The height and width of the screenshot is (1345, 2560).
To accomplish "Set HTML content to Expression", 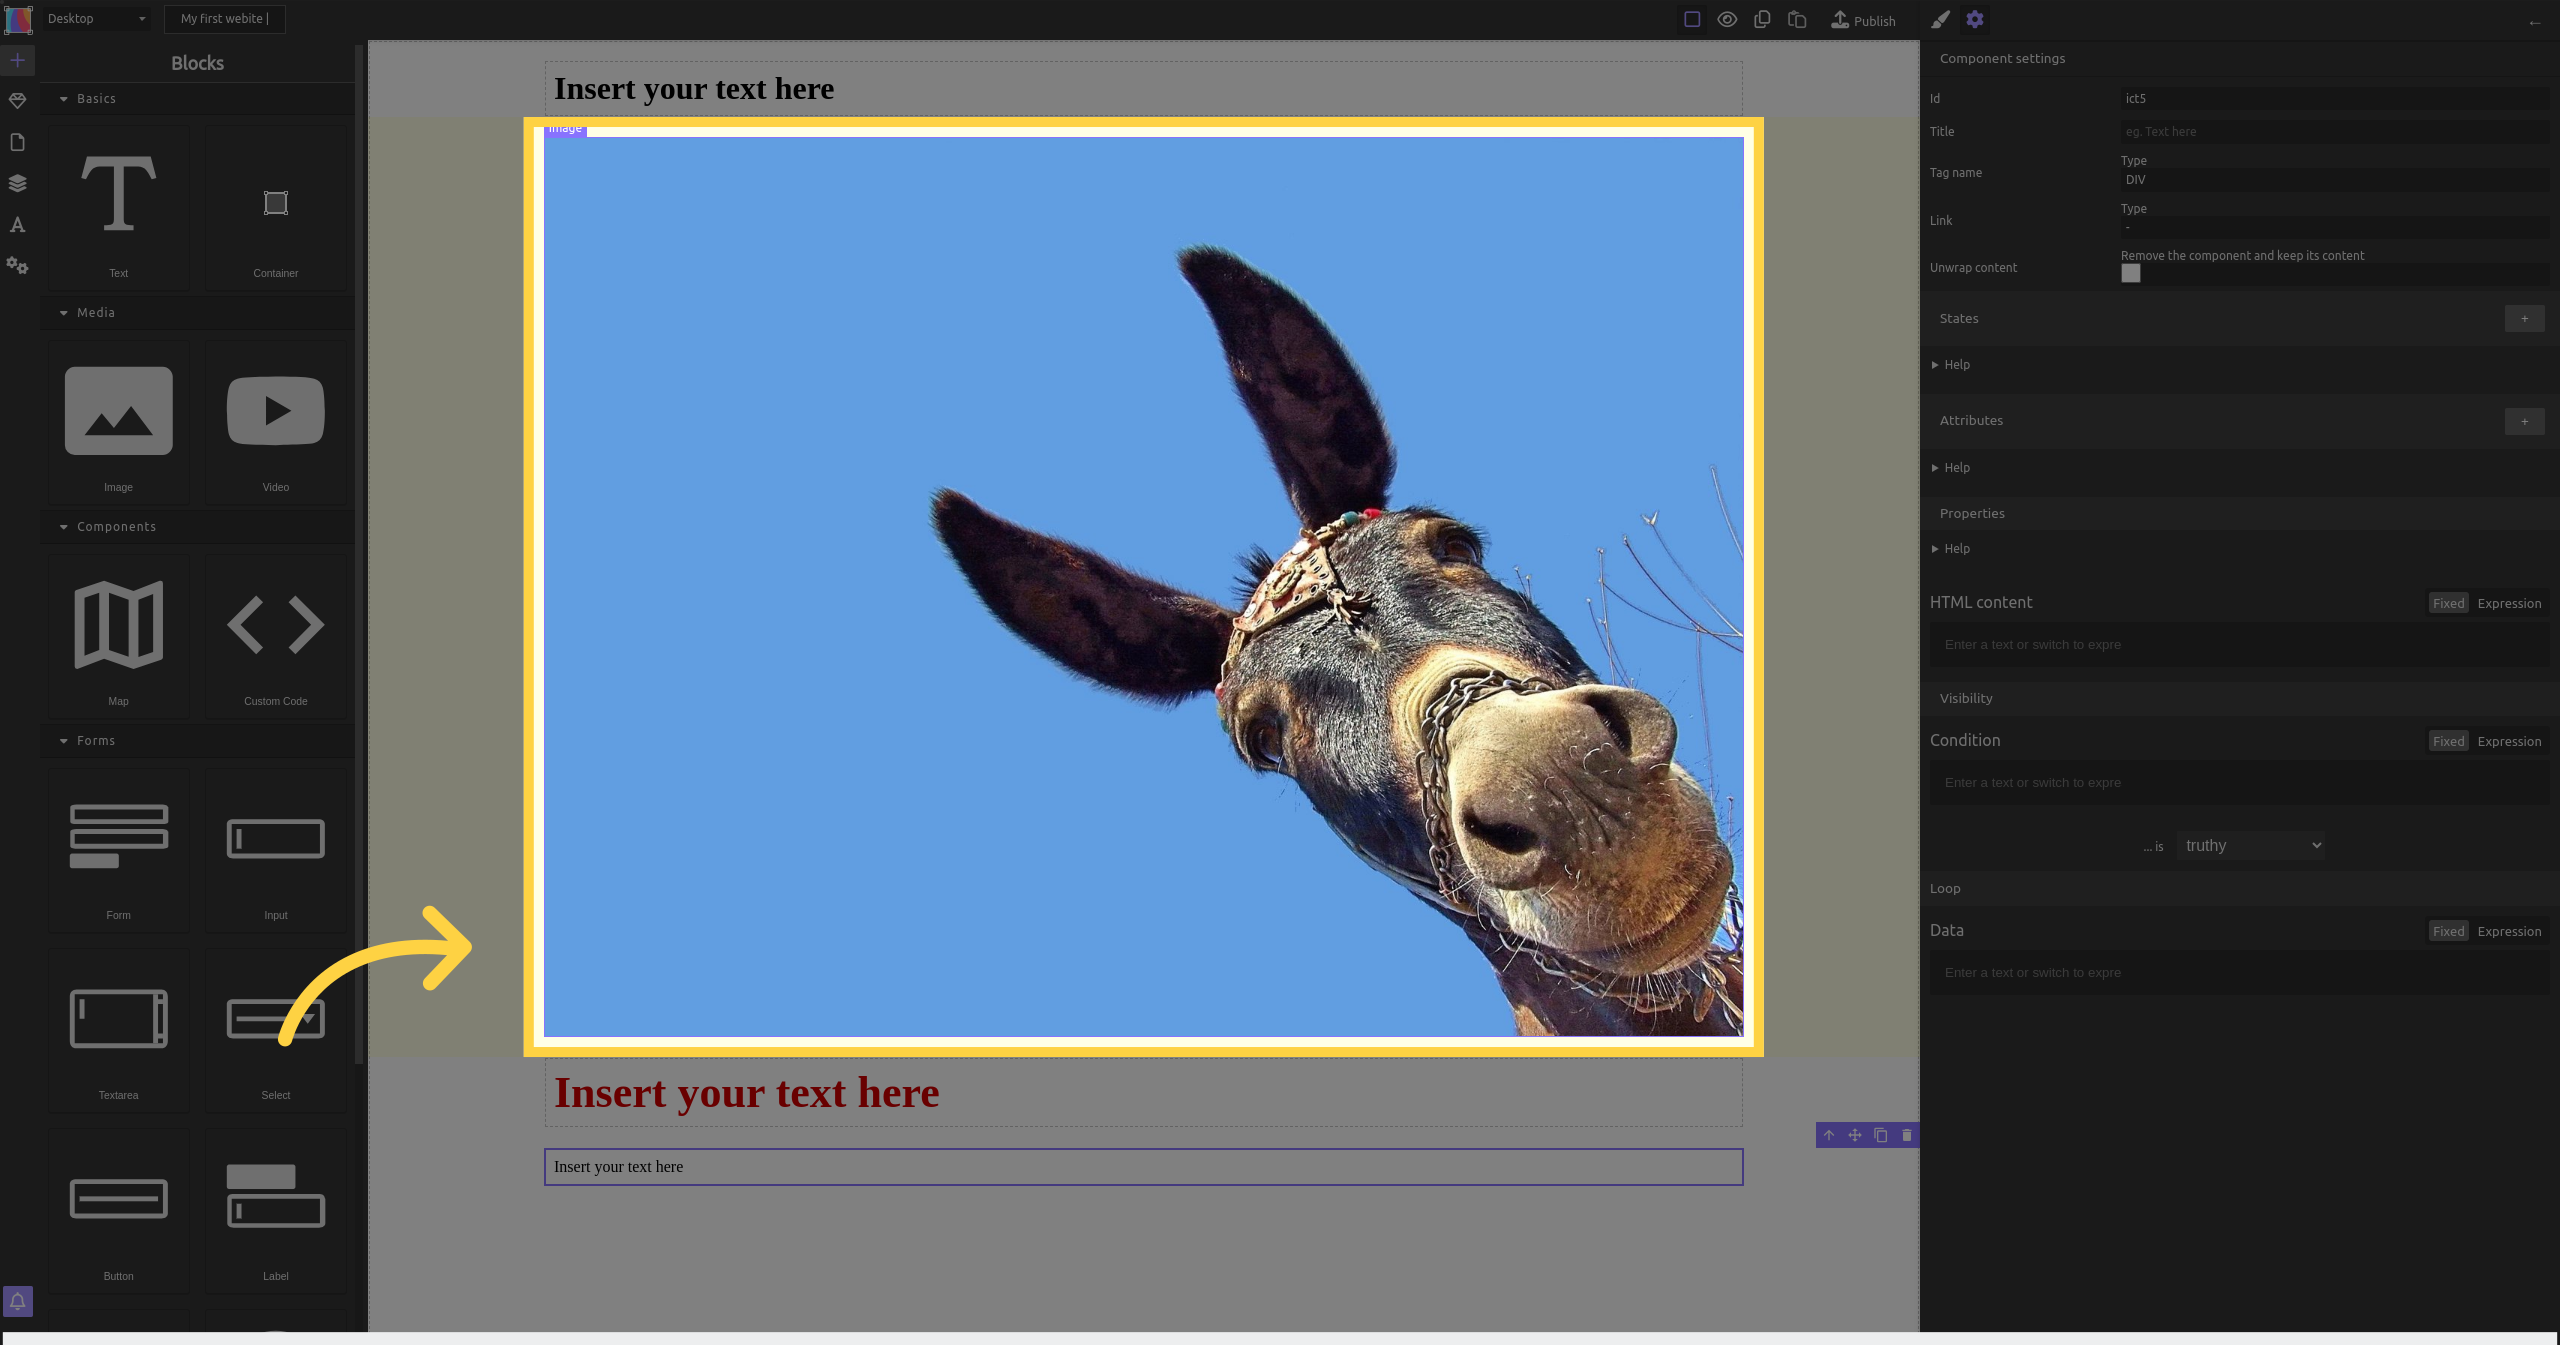I will 2509,603.
